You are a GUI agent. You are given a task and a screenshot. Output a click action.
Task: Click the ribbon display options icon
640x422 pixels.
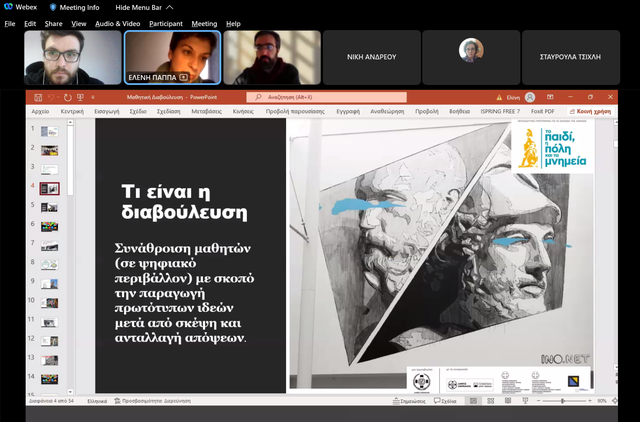click(x=550, y=97)
